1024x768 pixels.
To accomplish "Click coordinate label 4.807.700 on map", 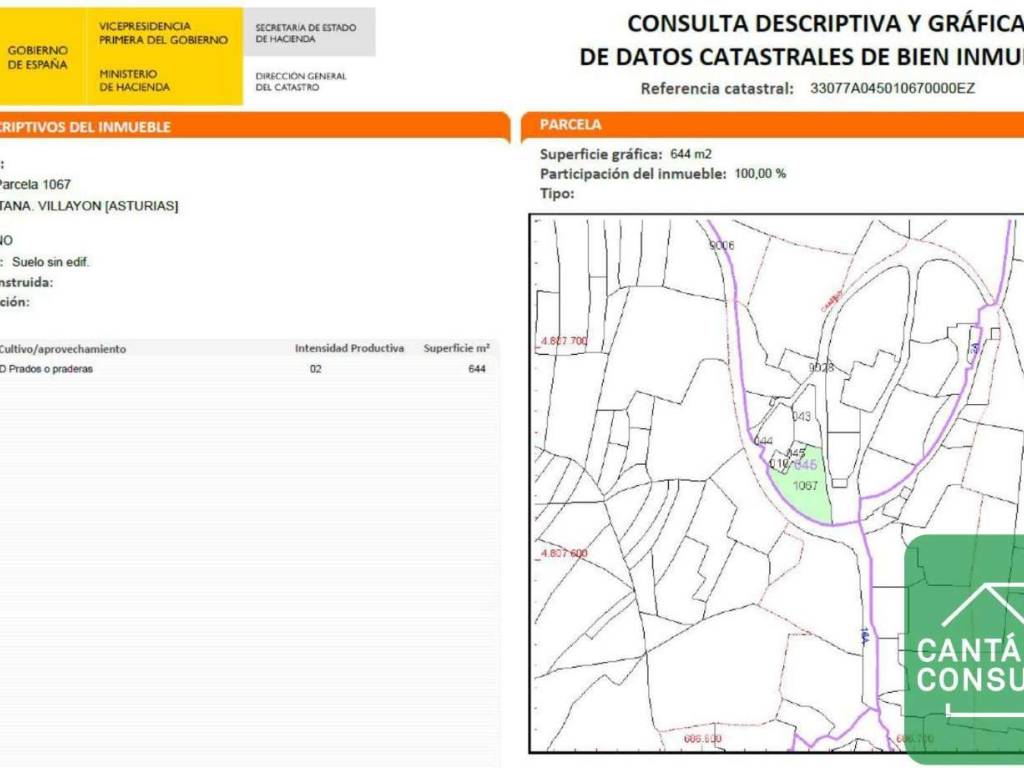I will tap(564, 341).
